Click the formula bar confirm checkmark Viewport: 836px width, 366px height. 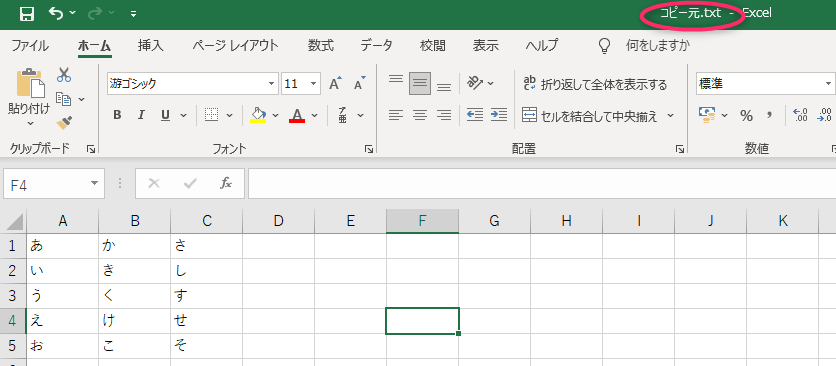pos(190,184)
